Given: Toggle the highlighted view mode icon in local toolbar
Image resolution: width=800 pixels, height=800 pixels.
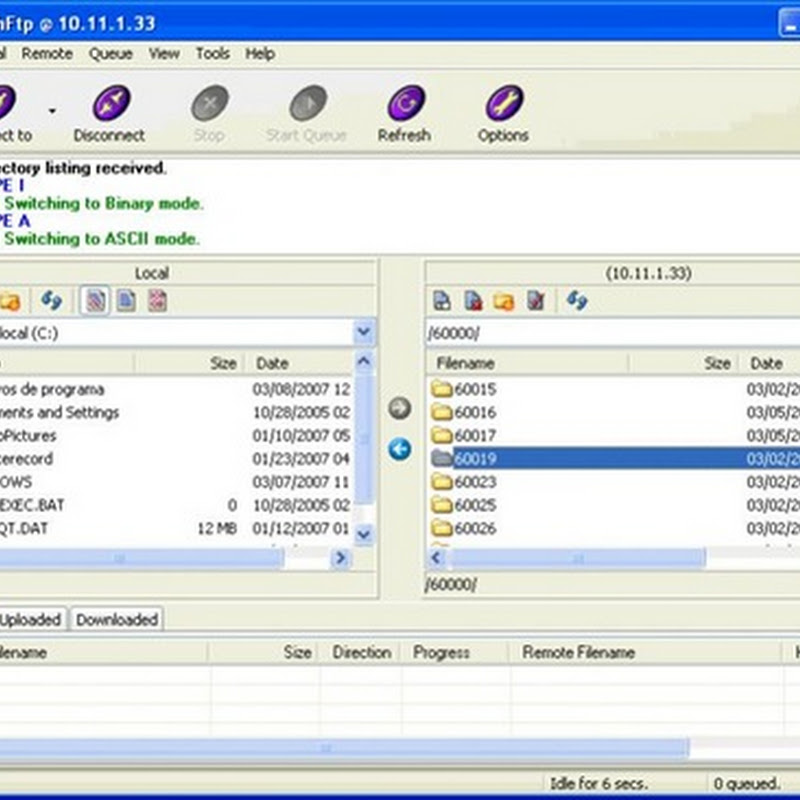Looking at the screenshot, I should pos(95,300).
